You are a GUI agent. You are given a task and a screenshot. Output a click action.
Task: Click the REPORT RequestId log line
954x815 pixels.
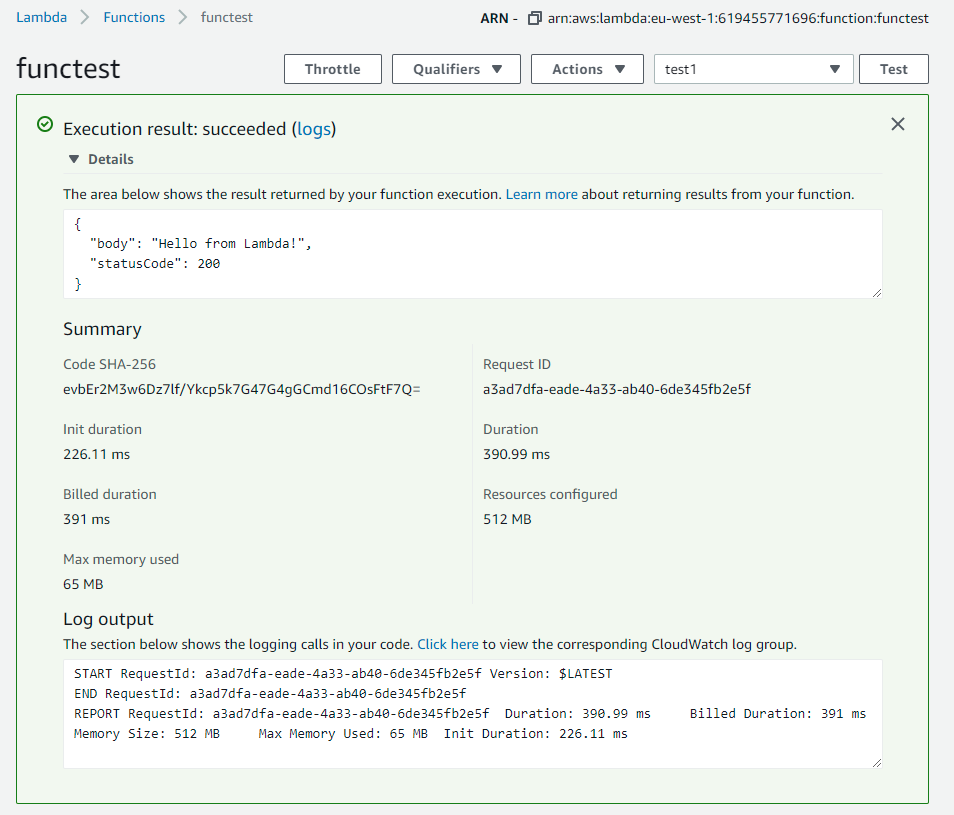[x=470, y=713]
